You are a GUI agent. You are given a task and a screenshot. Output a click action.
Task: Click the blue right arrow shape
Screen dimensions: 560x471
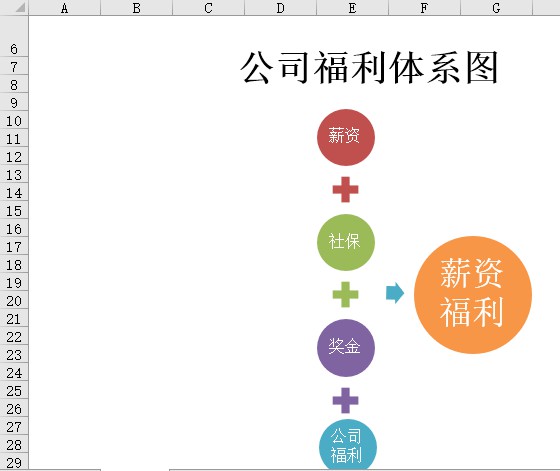tap(395, 293)
